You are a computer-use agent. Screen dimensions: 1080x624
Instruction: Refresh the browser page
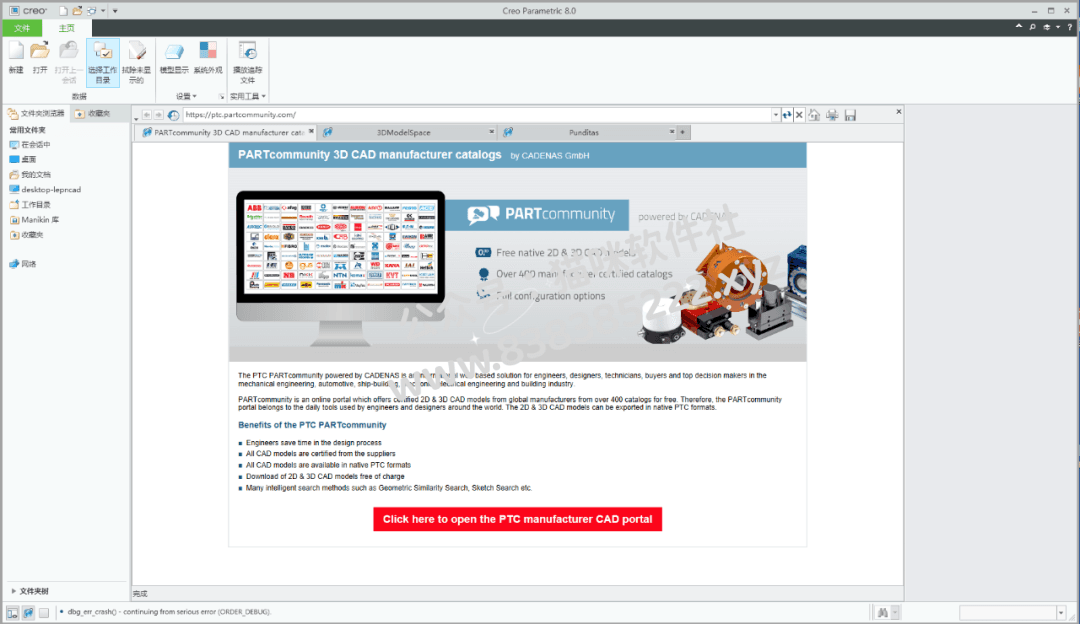[787, 115]
